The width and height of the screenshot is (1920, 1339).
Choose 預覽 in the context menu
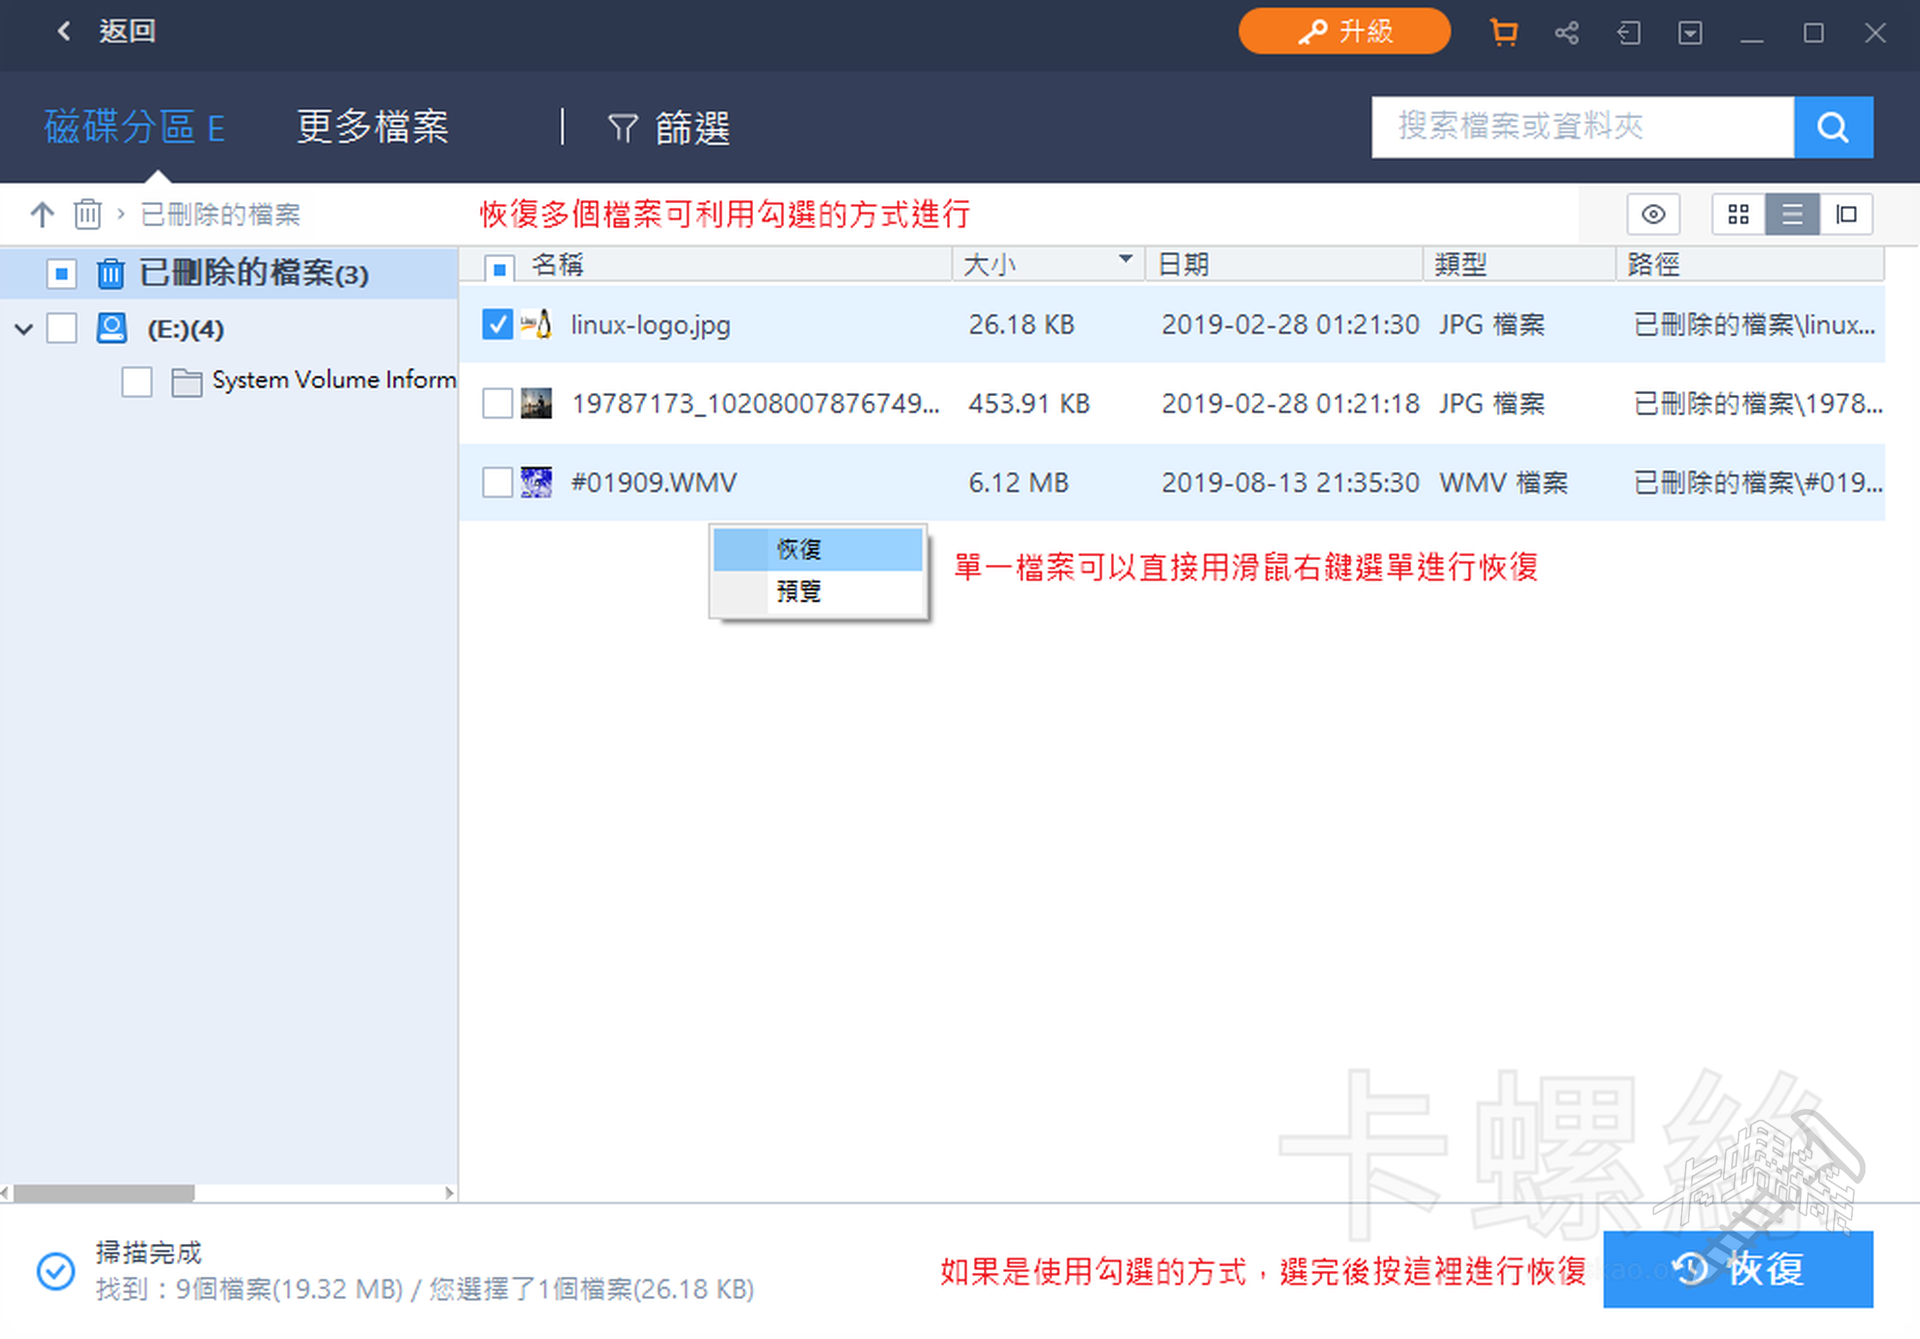pos(799,591)
